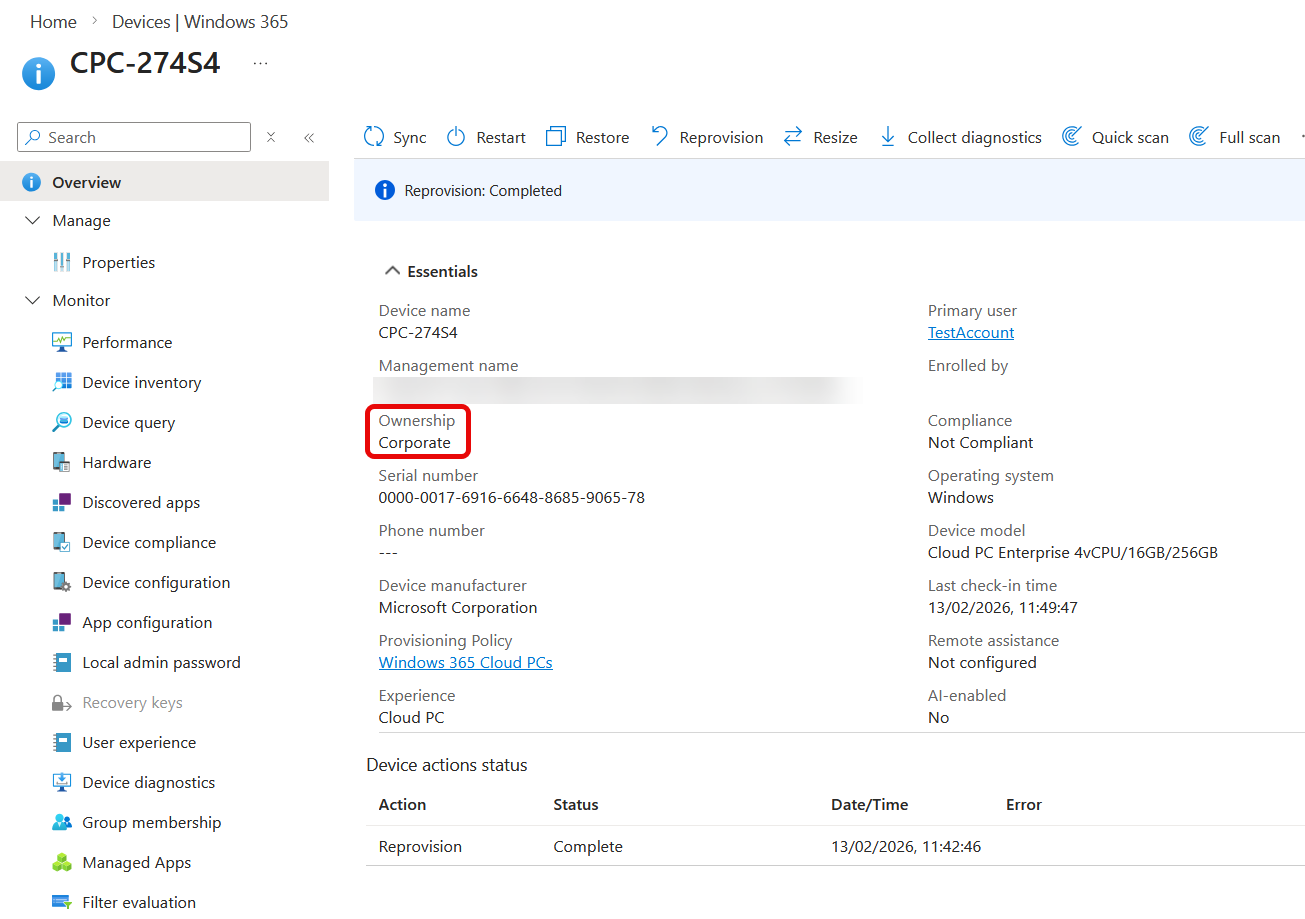Open the TestAccount primary user link
This screenshot has height=919, width=1305.
pos(970,332)
